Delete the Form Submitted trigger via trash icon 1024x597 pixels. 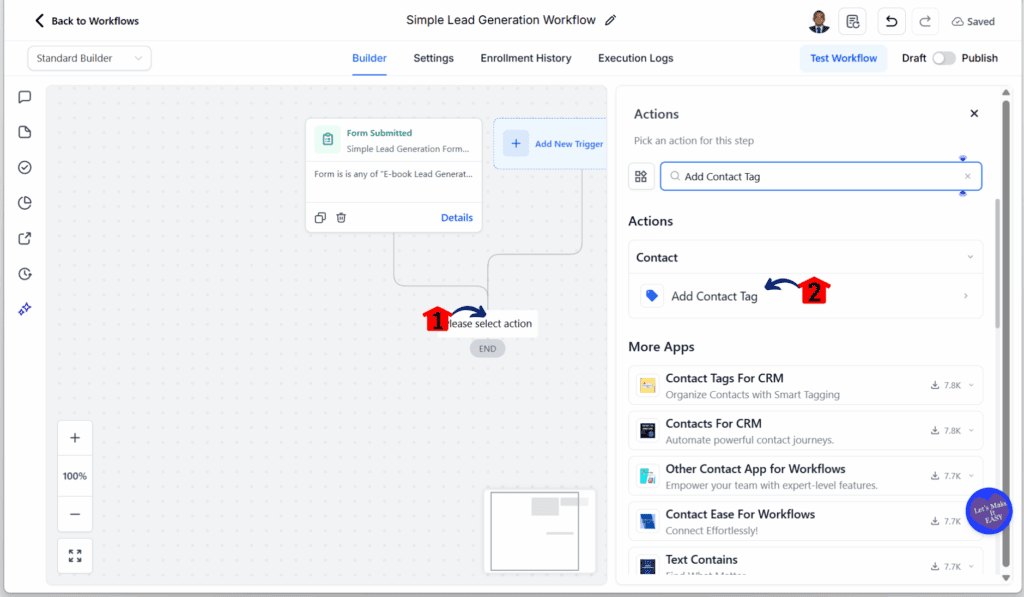point(341,217)
